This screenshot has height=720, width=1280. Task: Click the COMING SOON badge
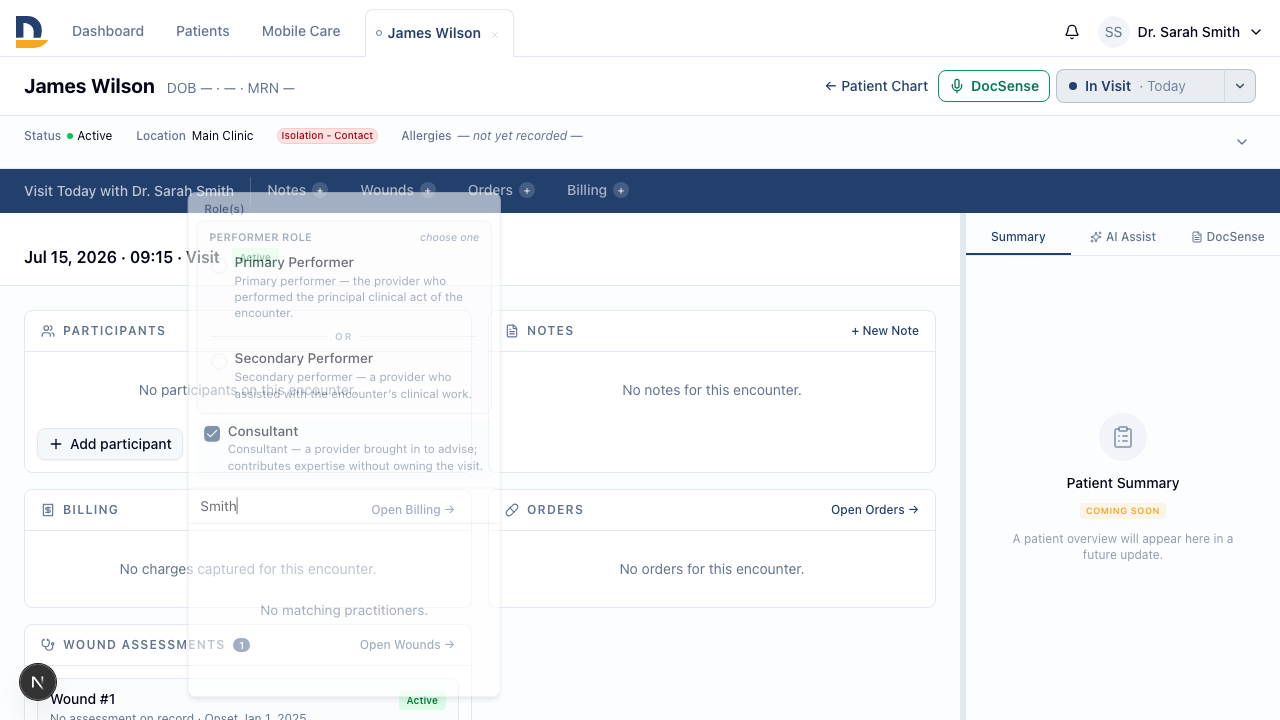pyautogui.click(x=1123, y=511)
